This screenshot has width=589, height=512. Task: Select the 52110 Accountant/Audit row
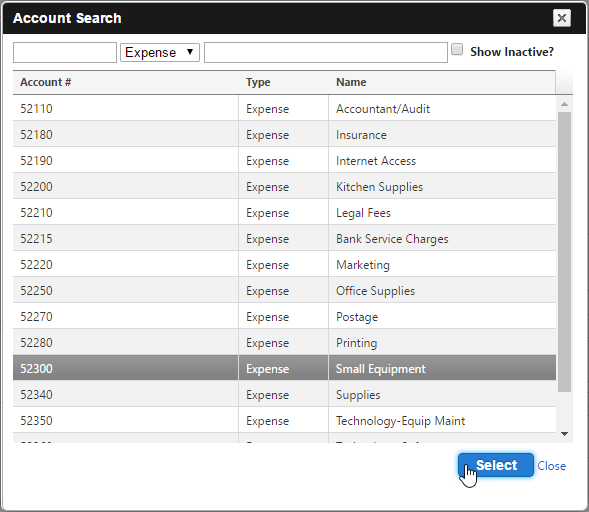click(284, 108)
